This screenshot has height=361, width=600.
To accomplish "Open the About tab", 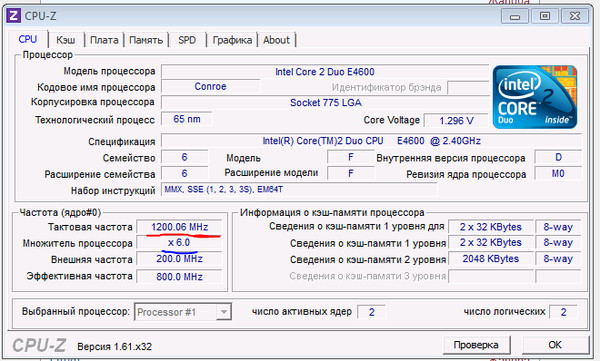I will tap(276, 40).
